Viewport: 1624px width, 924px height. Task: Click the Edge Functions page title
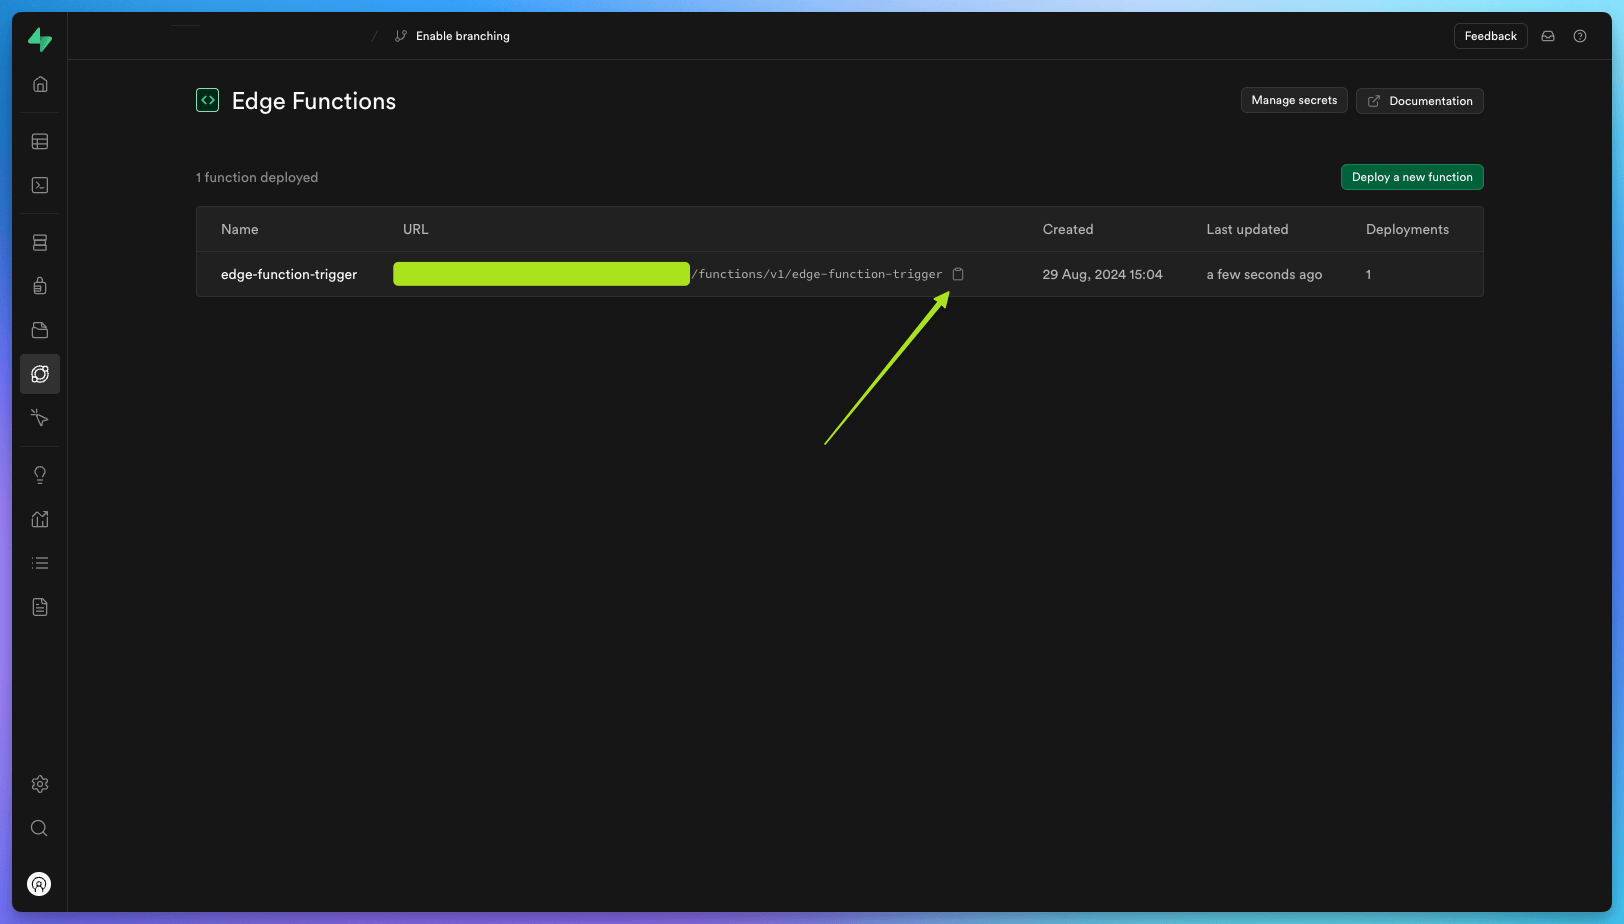314,101
